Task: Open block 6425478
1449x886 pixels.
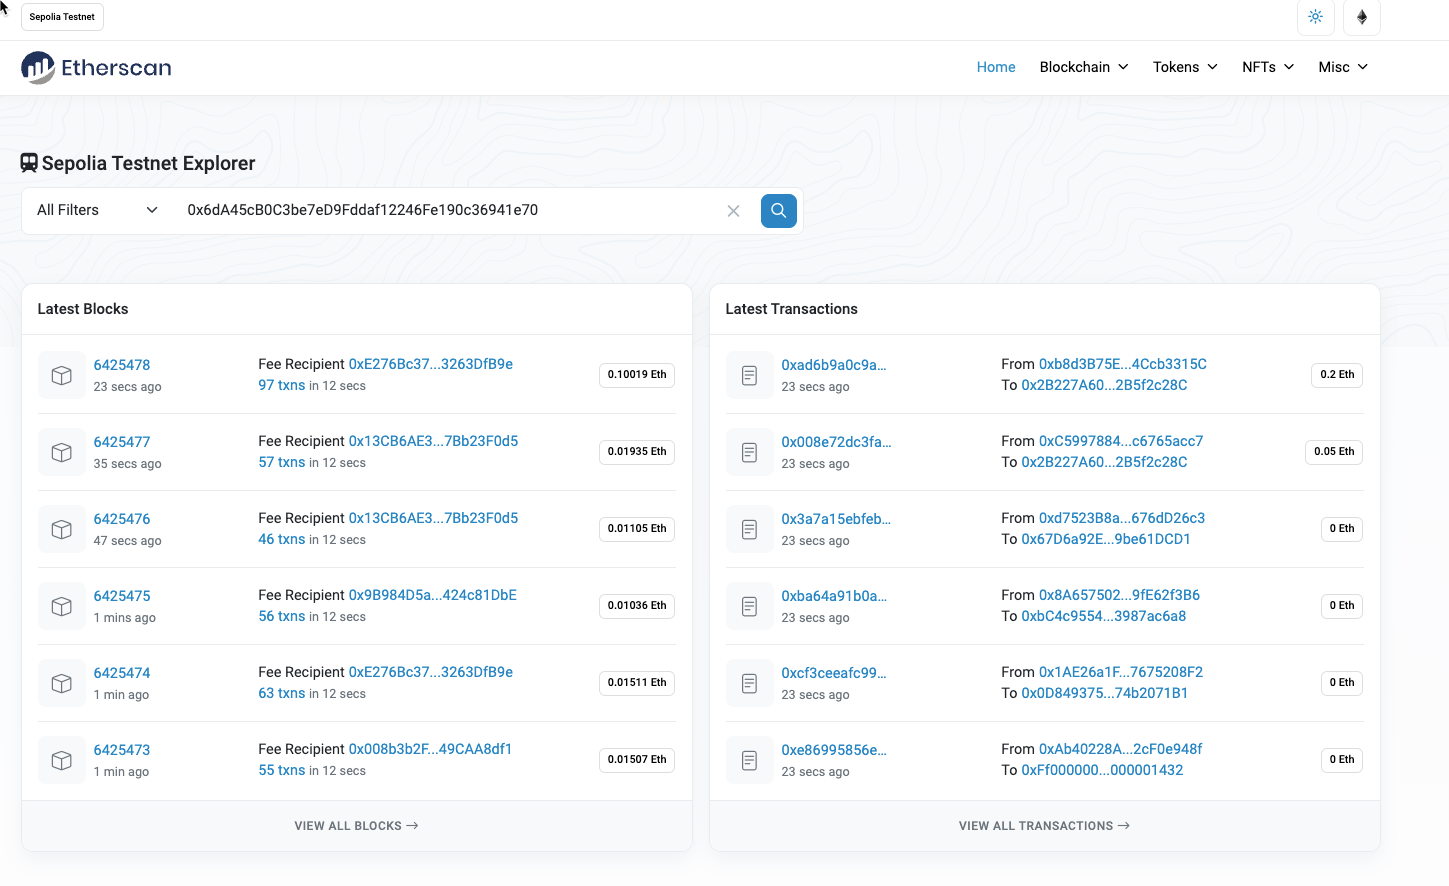Action: coord(122,365)
